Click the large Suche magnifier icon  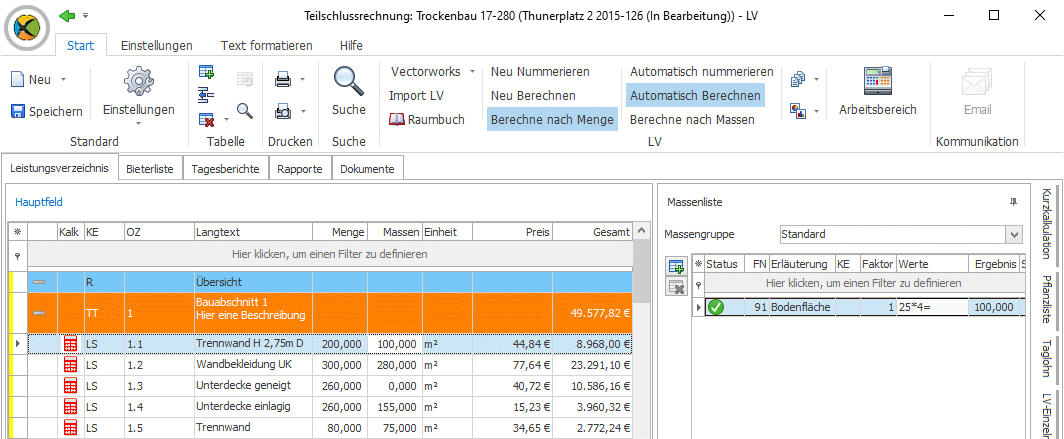pyautogui.click(x=349, y=81)
